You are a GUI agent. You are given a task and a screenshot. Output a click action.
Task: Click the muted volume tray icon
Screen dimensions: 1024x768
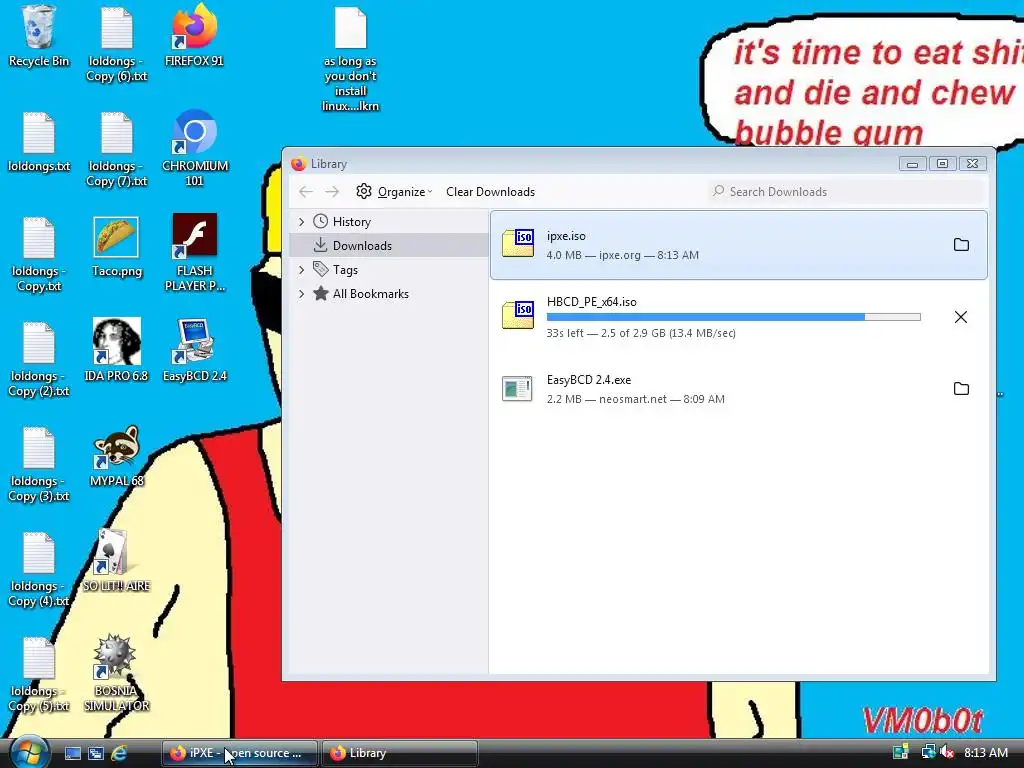coord(946,752)
